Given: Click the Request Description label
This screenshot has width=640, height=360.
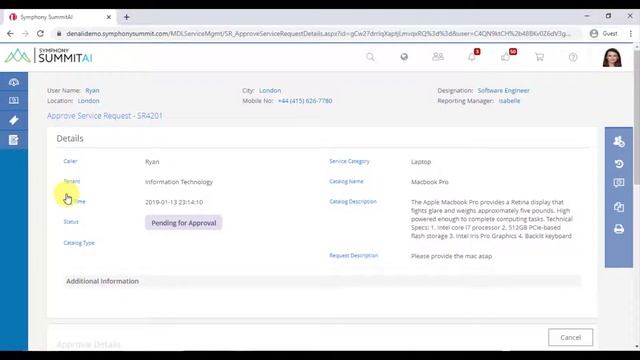Looking at the screenshot, I should pos(353,256).
